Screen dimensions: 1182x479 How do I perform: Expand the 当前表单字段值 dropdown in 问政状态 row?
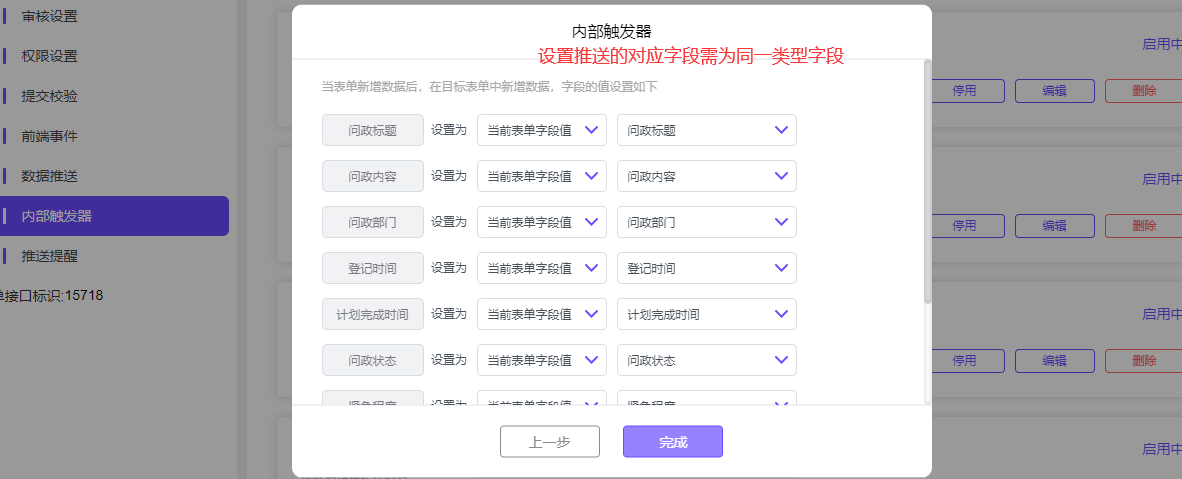point(541,360)
